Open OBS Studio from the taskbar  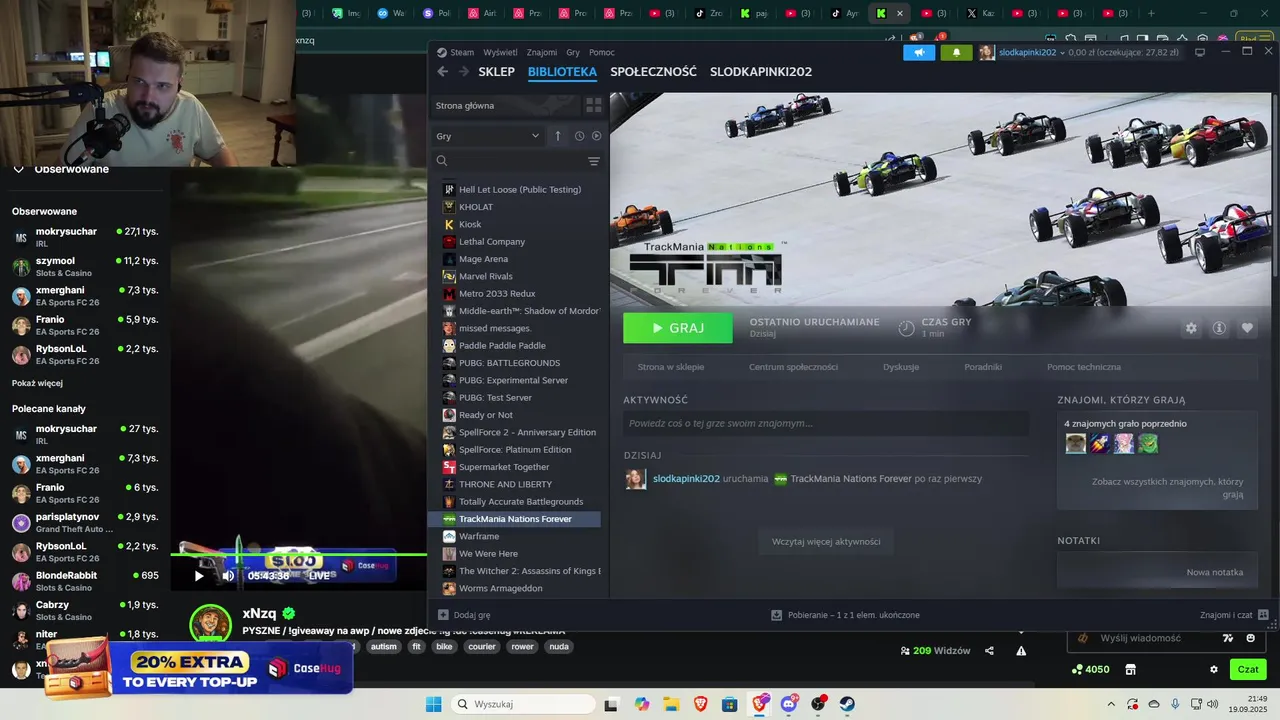(818, 704)
